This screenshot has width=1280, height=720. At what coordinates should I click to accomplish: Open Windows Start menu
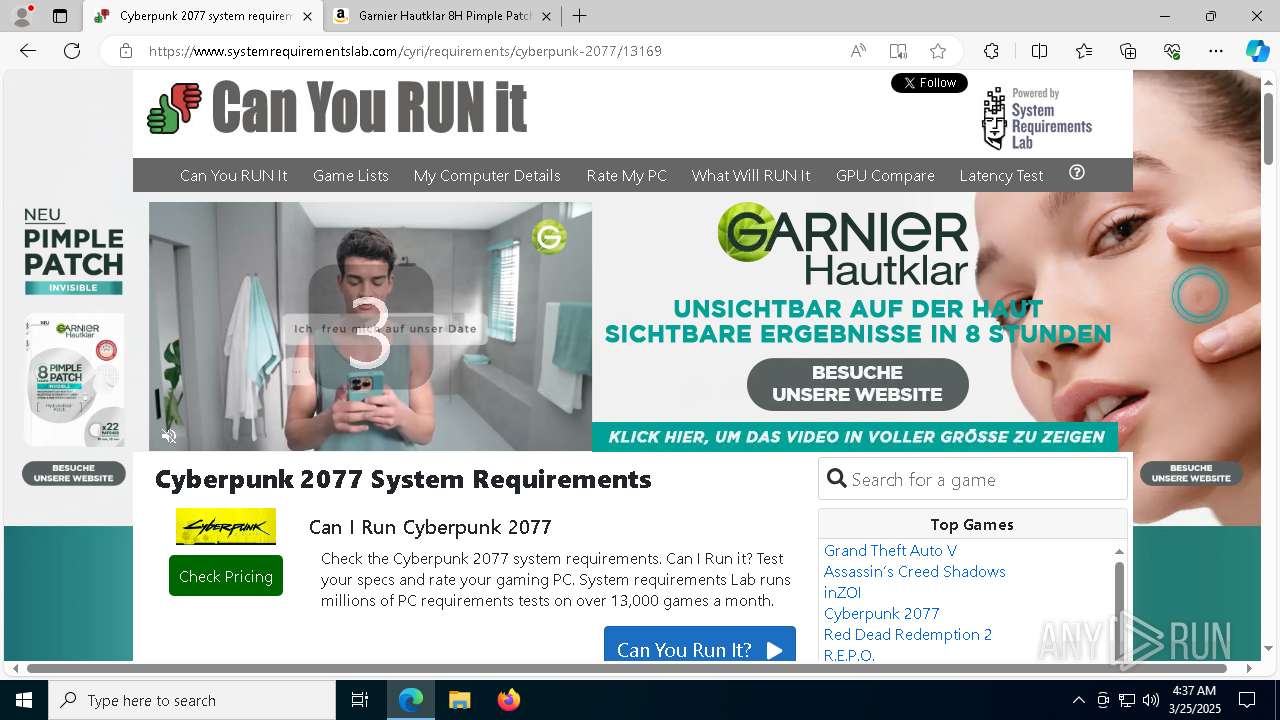click(x=24, y=700)
